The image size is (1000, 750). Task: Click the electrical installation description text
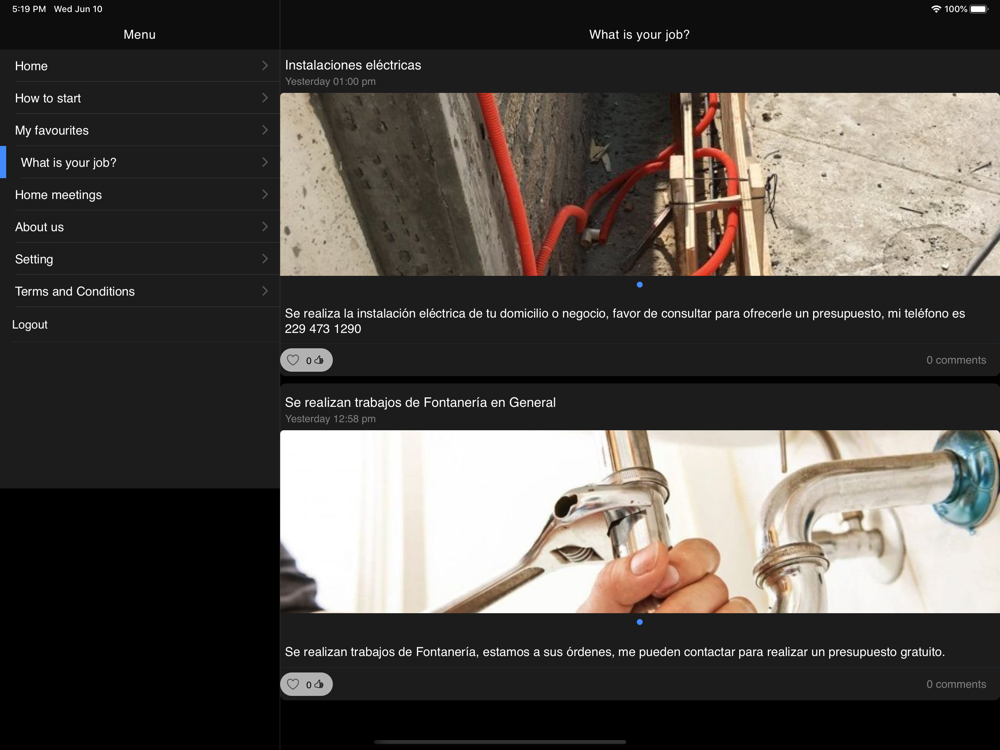coord(625,321)
